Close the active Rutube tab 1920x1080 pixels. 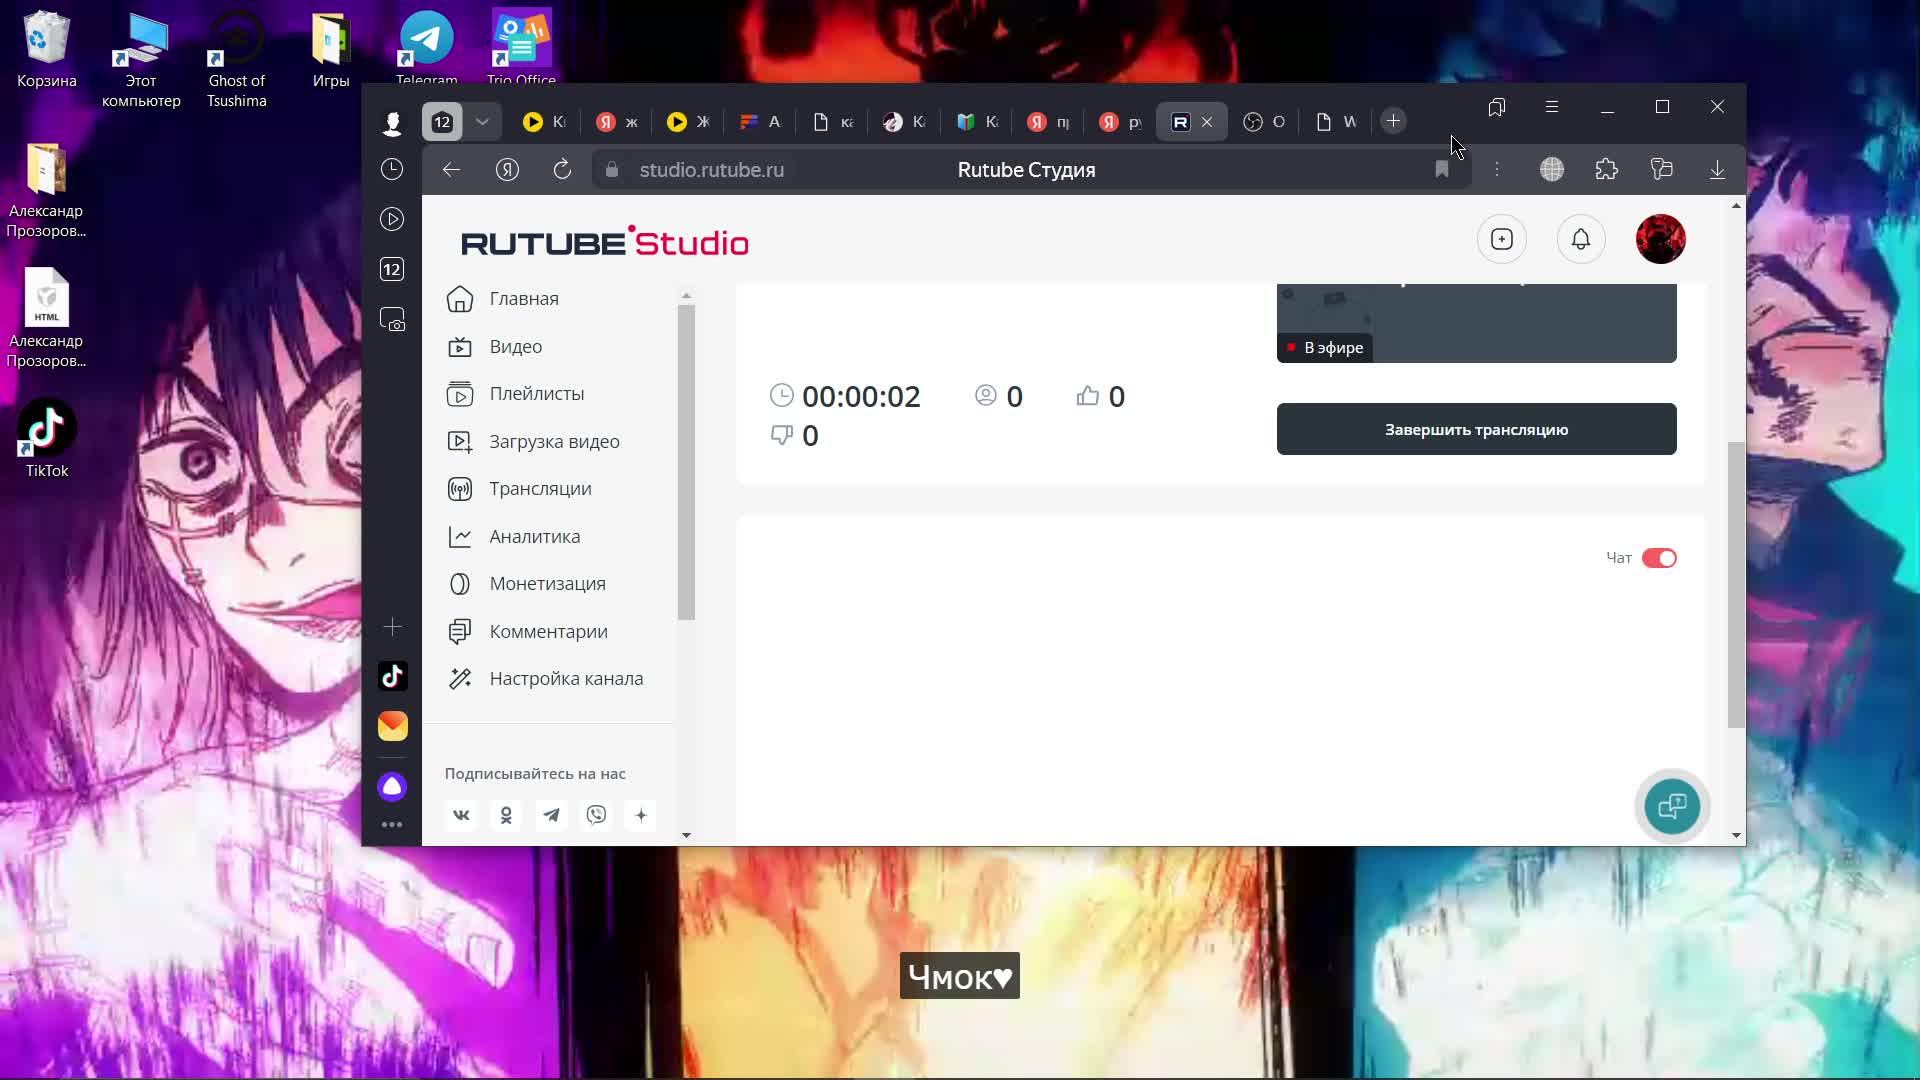[x=1207, y=122]
